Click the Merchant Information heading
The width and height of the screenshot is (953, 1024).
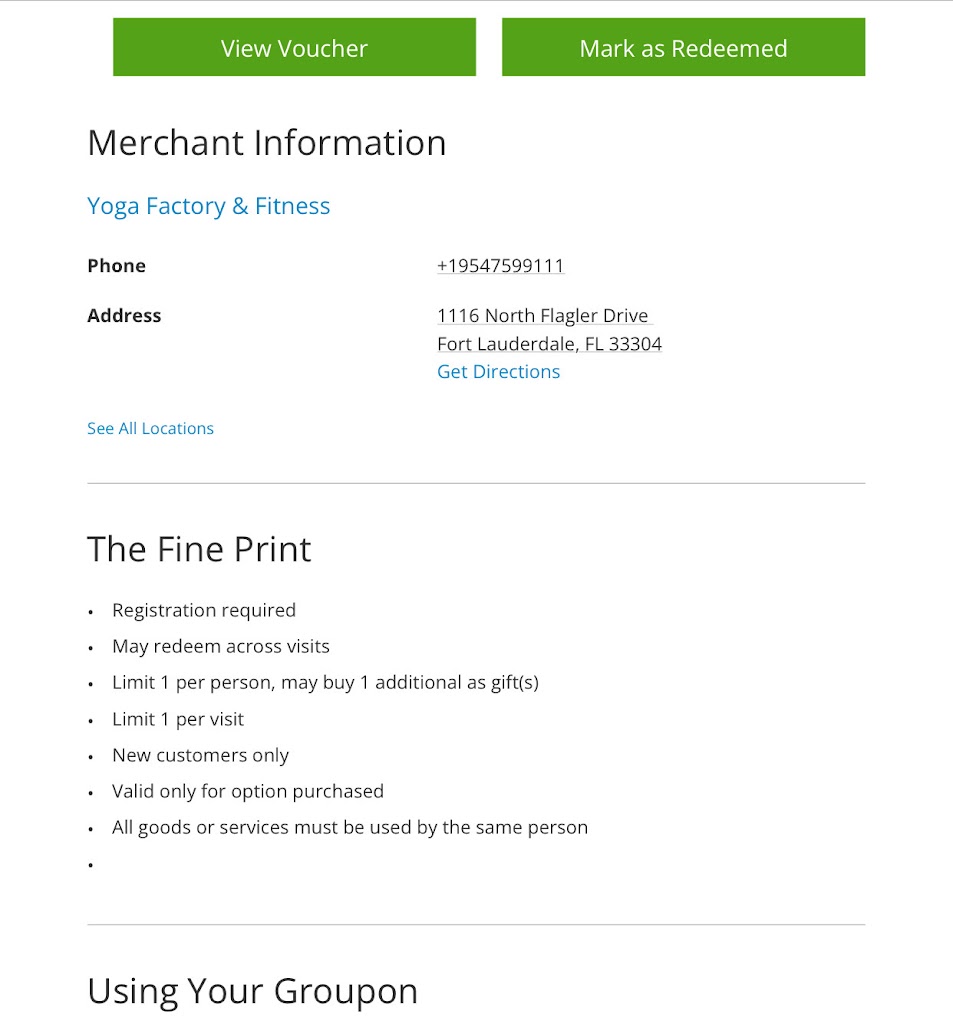click(266, 143)
